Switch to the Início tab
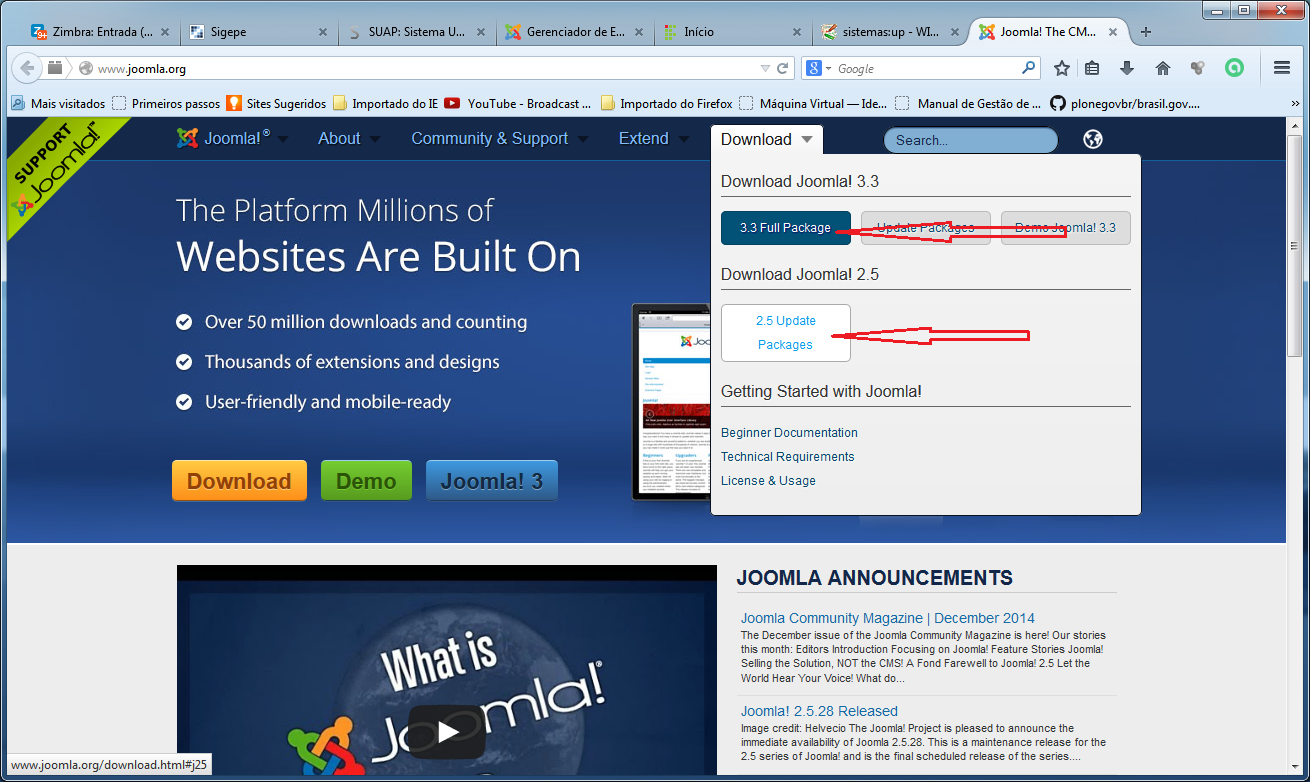This screenshot has height=782, width=1310. tap(732, 32)
